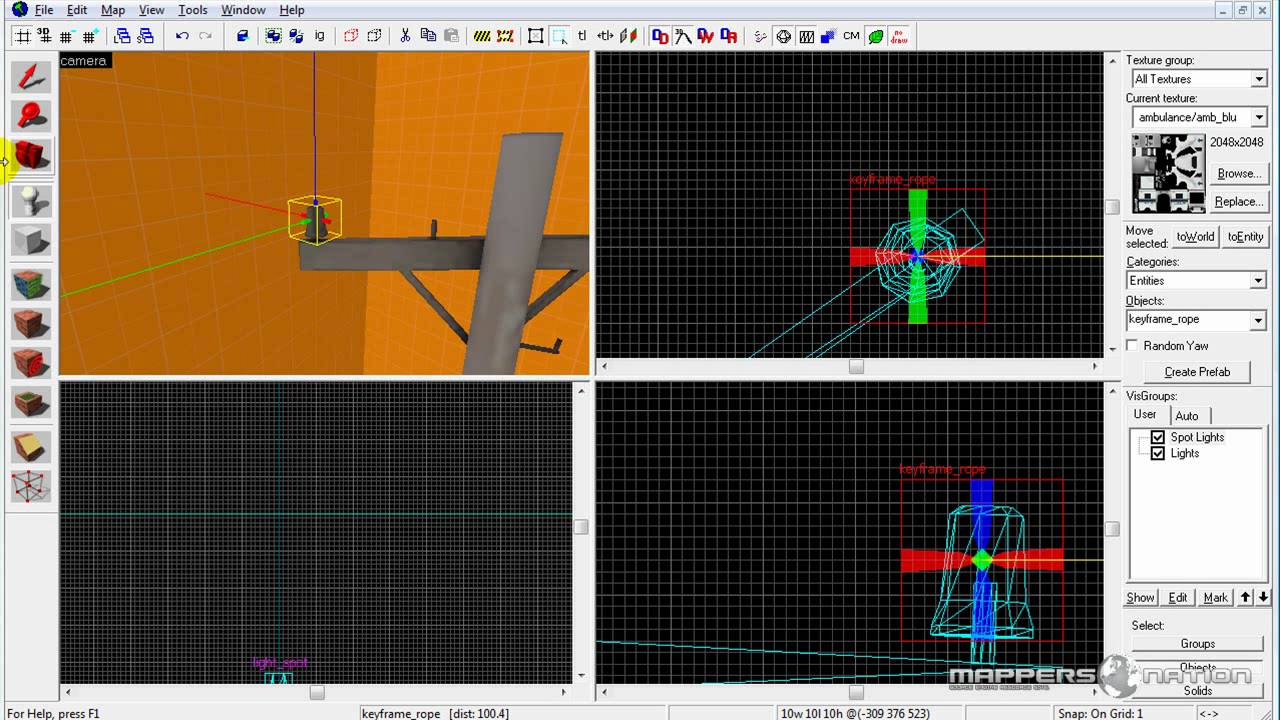Choose the Apply overlays tool

pos(31,403)
